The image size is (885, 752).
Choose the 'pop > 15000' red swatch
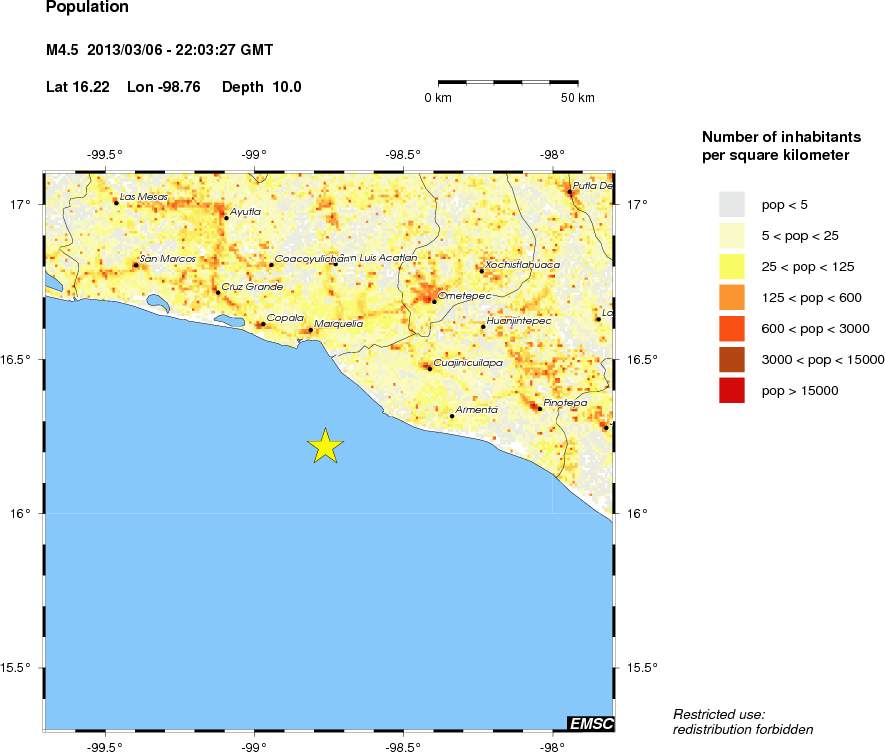click(732, 390)
